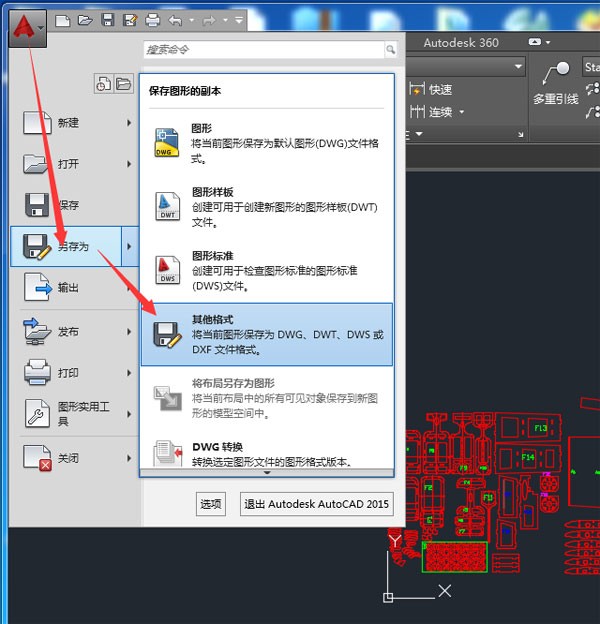Expand the 新建 submenu arrow
Viewport: 600px width, 624px height.
129,123
